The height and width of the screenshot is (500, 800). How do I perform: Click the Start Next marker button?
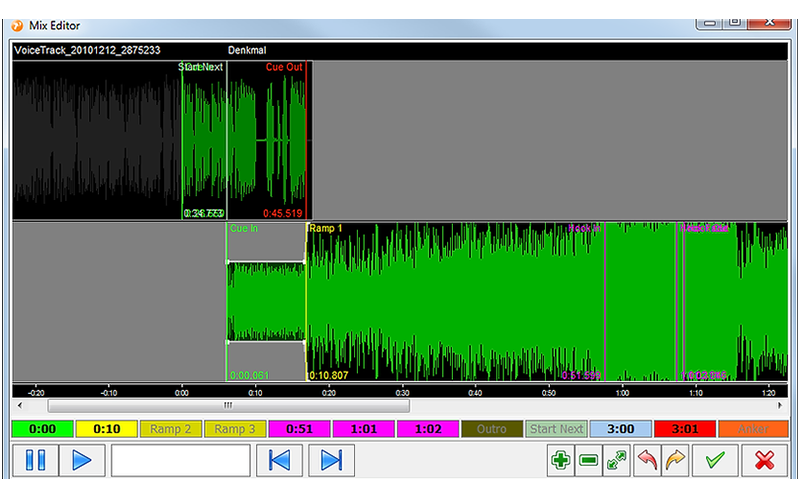557,429
